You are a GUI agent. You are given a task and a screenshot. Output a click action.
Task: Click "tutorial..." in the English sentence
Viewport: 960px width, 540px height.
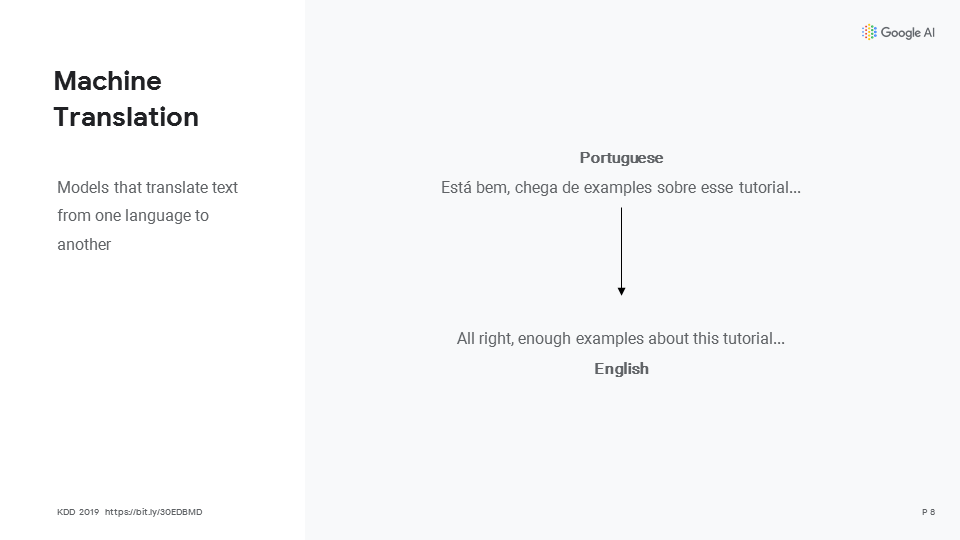click(x=753, y=339)
